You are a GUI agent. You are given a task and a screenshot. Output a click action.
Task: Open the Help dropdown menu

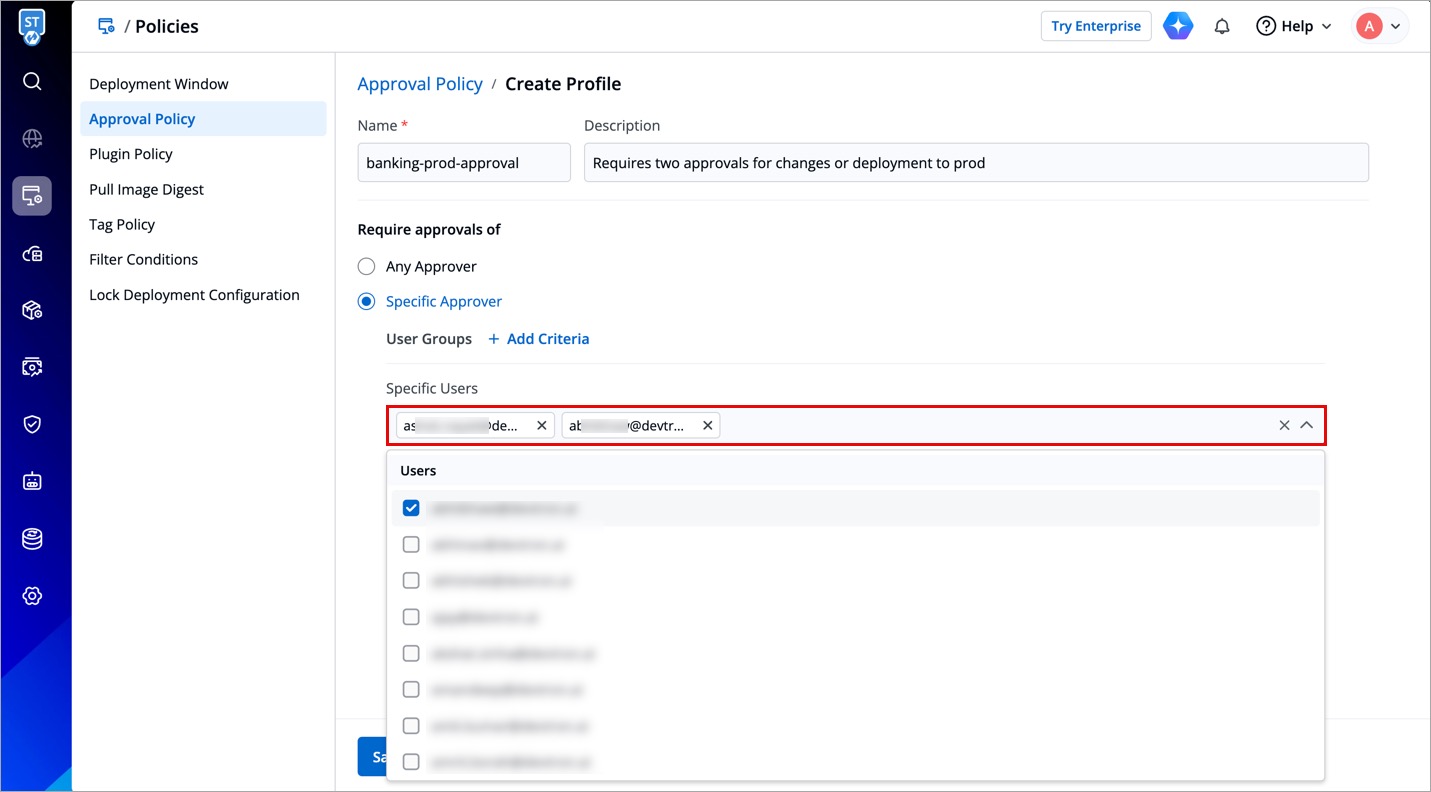1294,27
